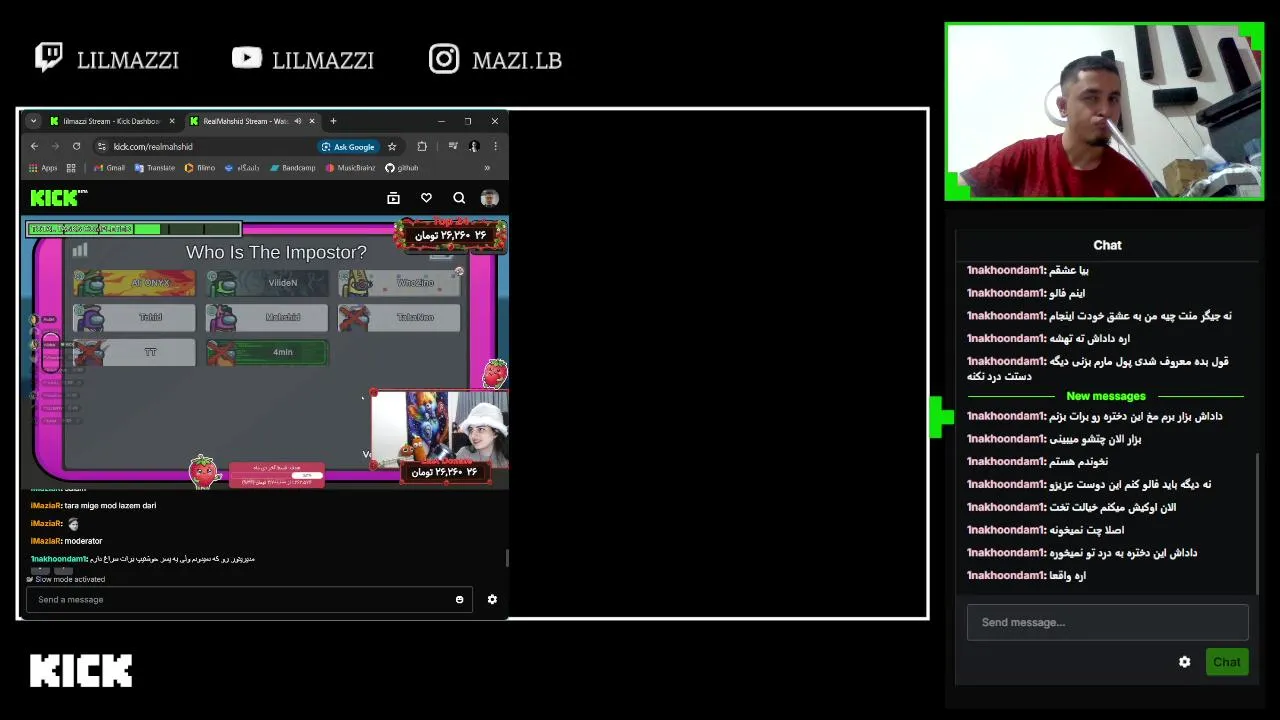Mute the RealMahshid tab audio speaker icon

(x=297, y=121)
